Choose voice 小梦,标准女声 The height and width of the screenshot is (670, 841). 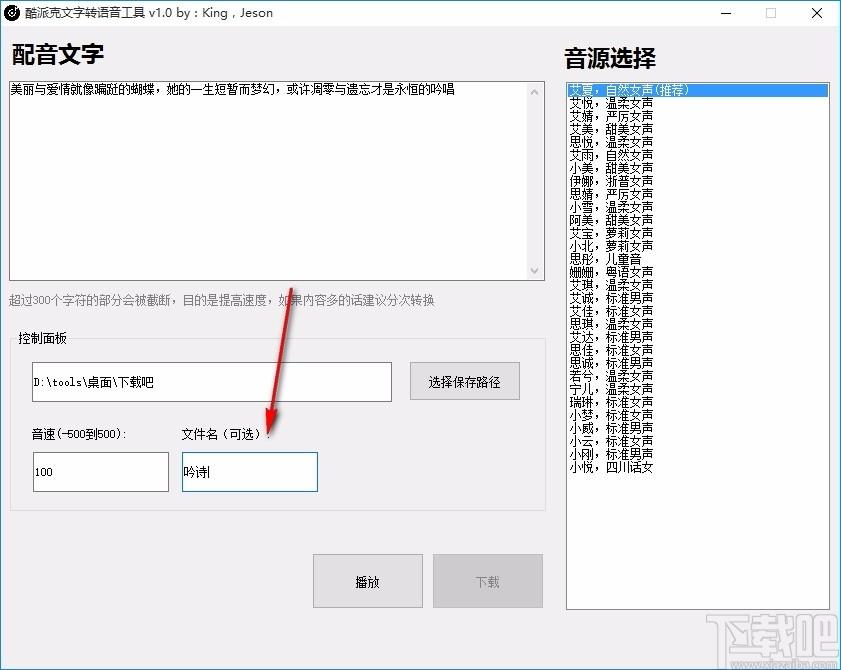click(697, 415)
